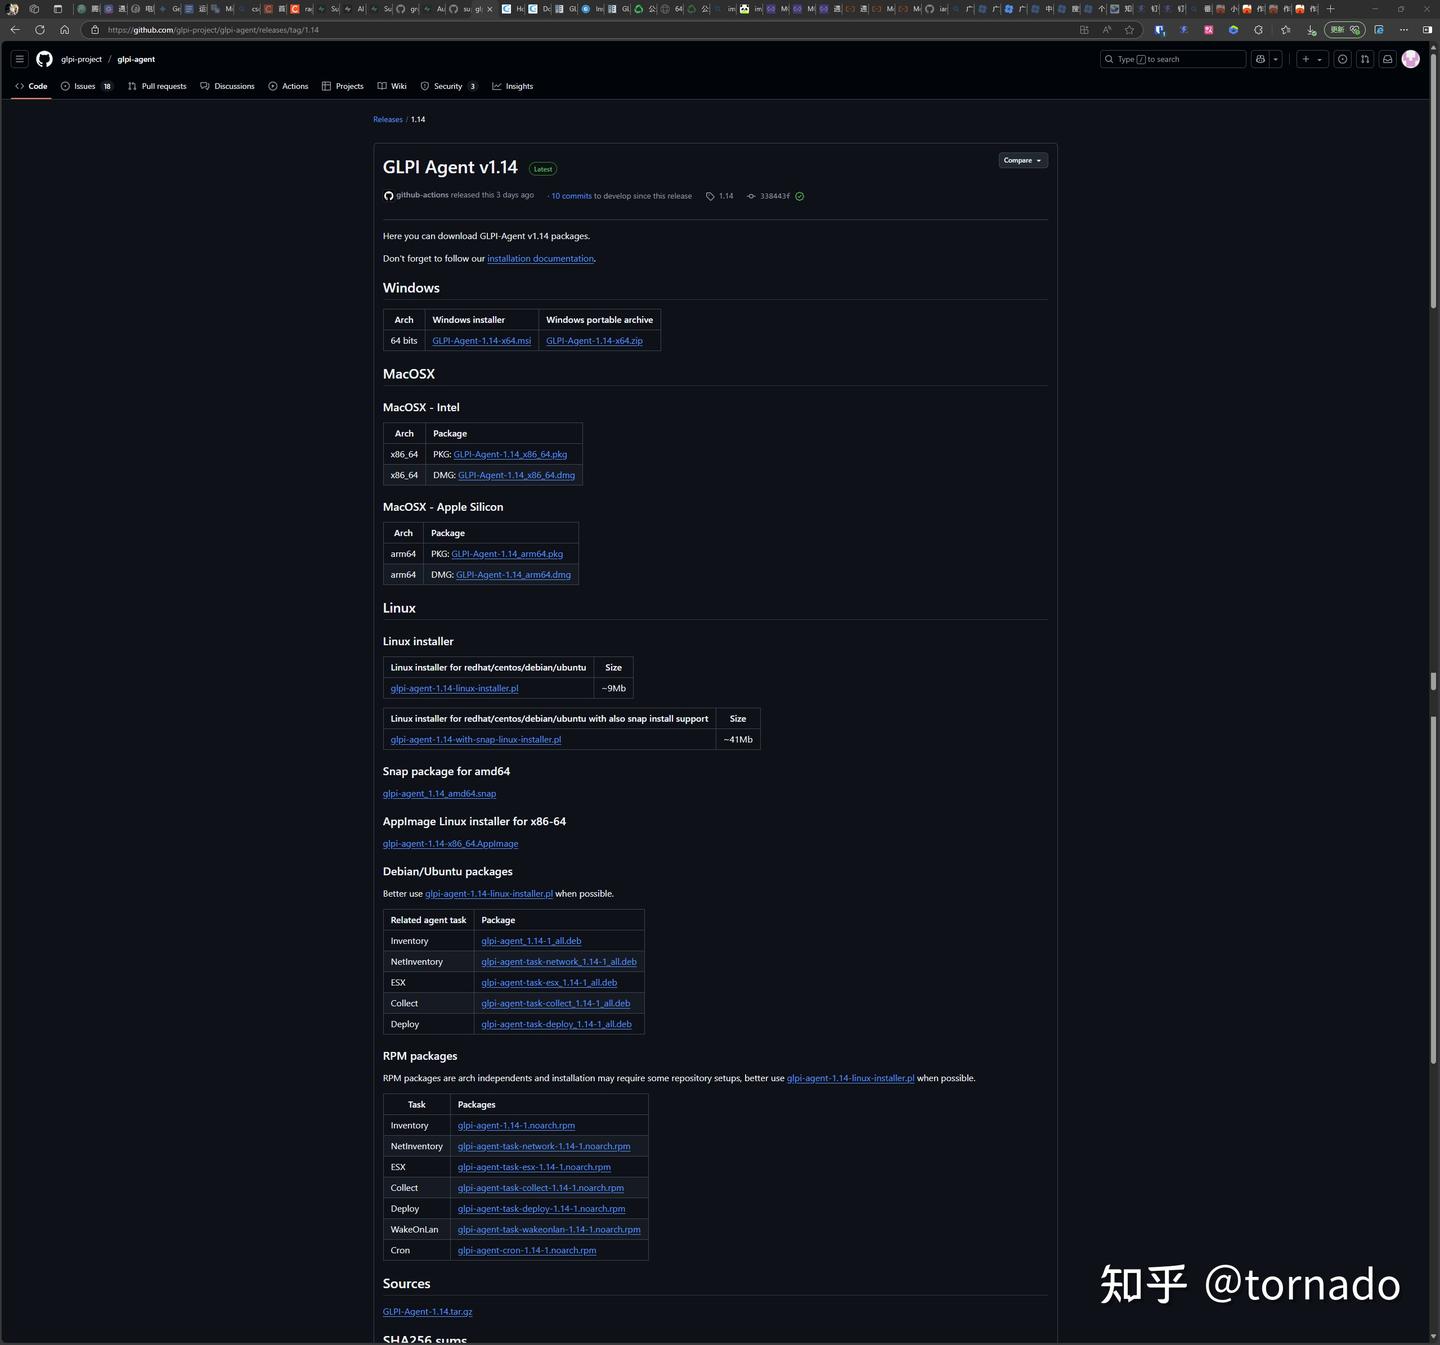Open the Compare dropdown

point(1021,160)
